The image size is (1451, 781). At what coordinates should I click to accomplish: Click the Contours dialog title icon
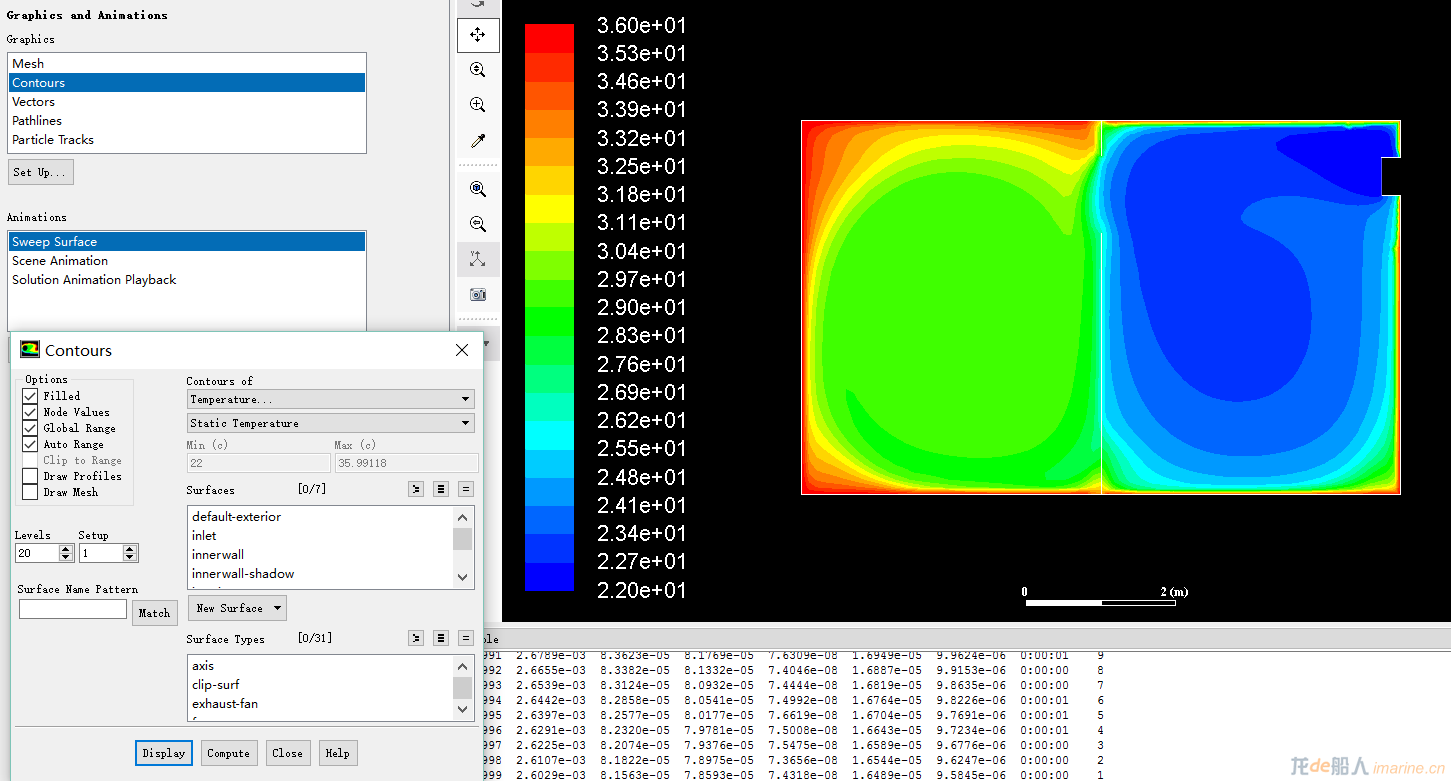pos(30,350)
